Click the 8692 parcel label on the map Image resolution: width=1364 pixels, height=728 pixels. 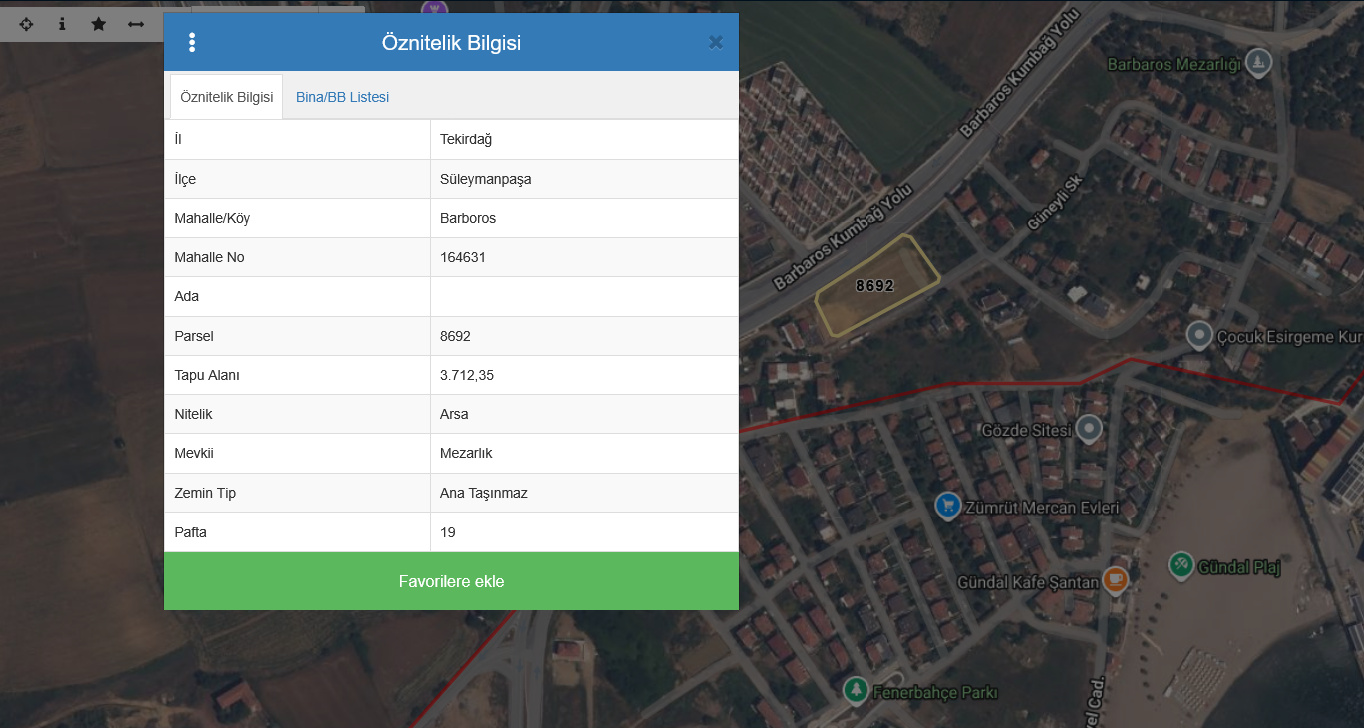click(875, 286)
